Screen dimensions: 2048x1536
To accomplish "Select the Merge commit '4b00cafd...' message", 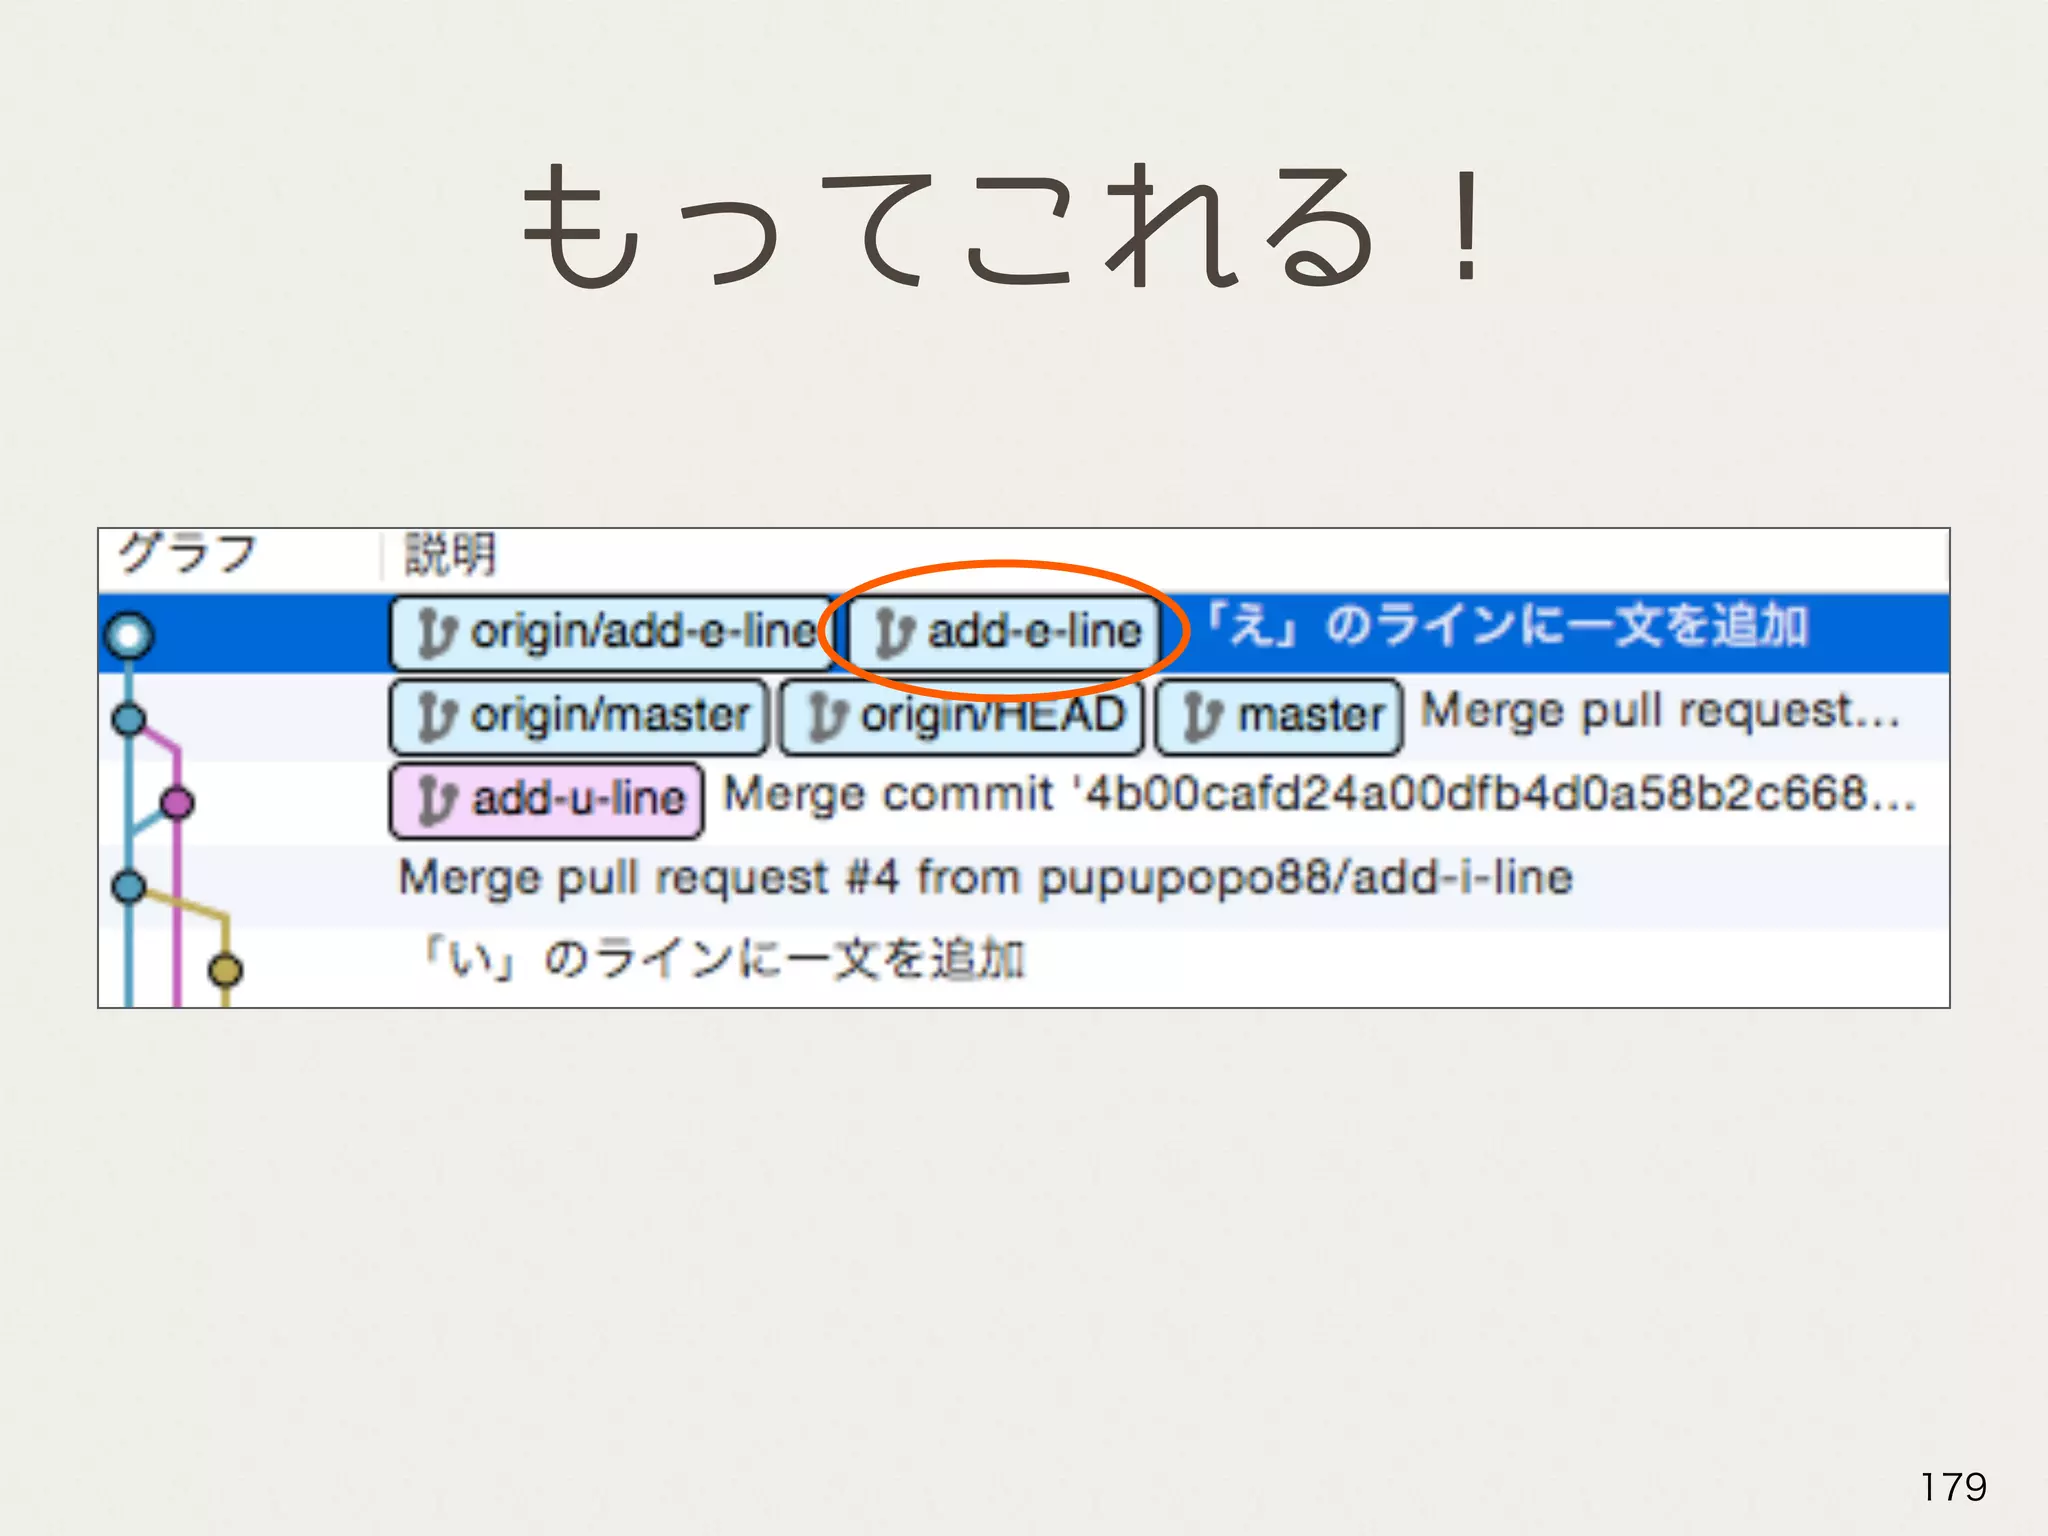I will pos(1320,796).
